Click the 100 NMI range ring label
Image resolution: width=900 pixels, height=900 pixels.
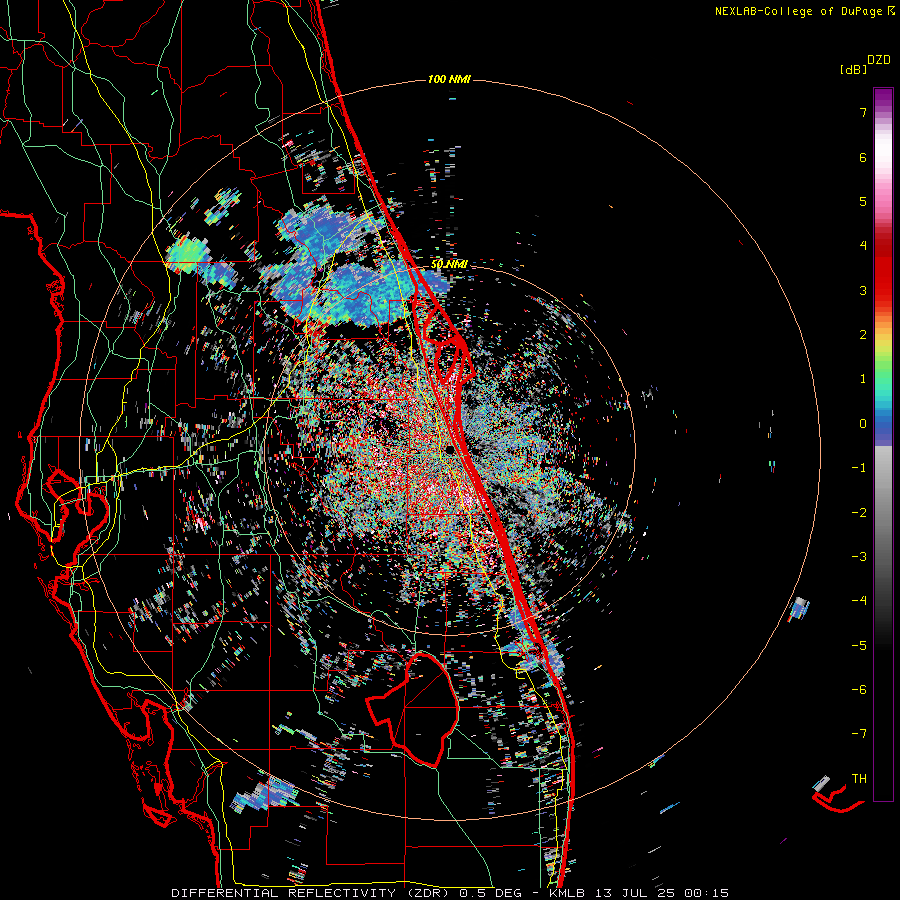click(449, 79)
